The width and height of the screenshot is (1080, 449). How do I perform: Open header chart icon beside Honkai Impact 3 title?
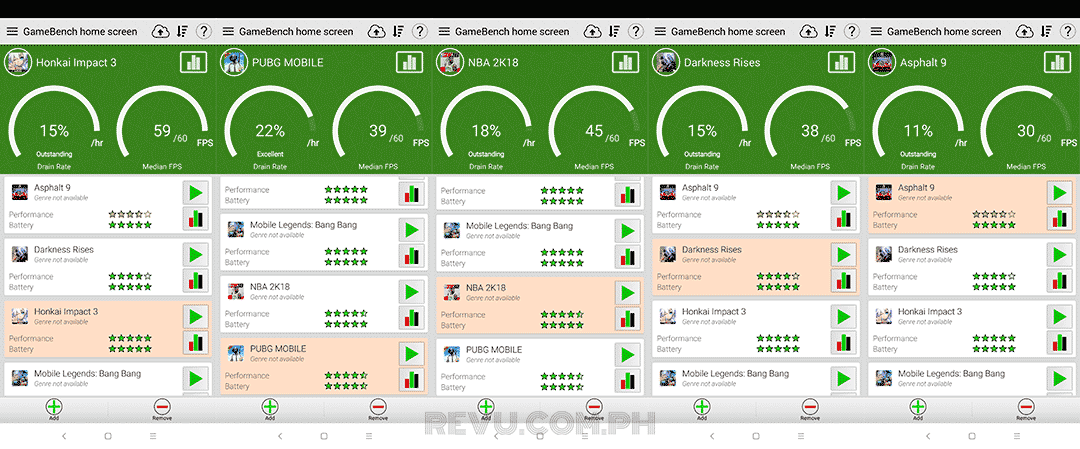tap(194, 62)
